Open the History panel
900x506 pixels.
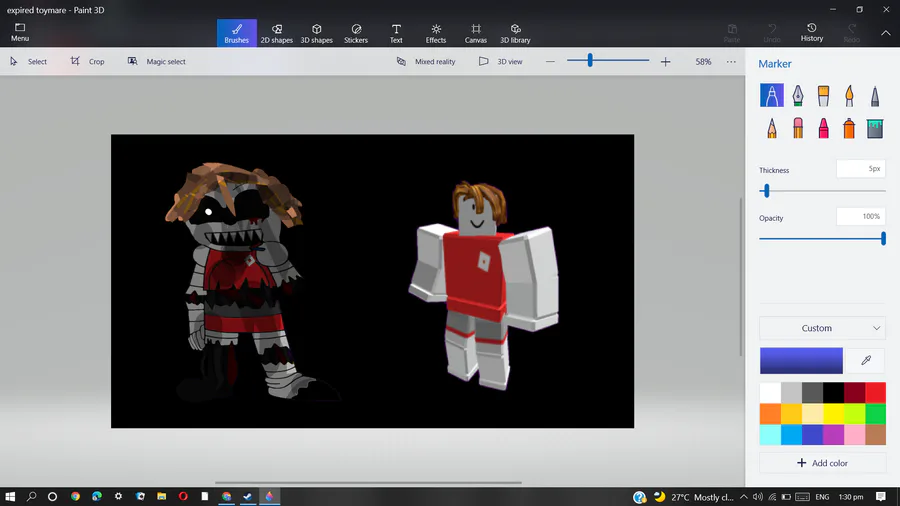click(812, 33)
